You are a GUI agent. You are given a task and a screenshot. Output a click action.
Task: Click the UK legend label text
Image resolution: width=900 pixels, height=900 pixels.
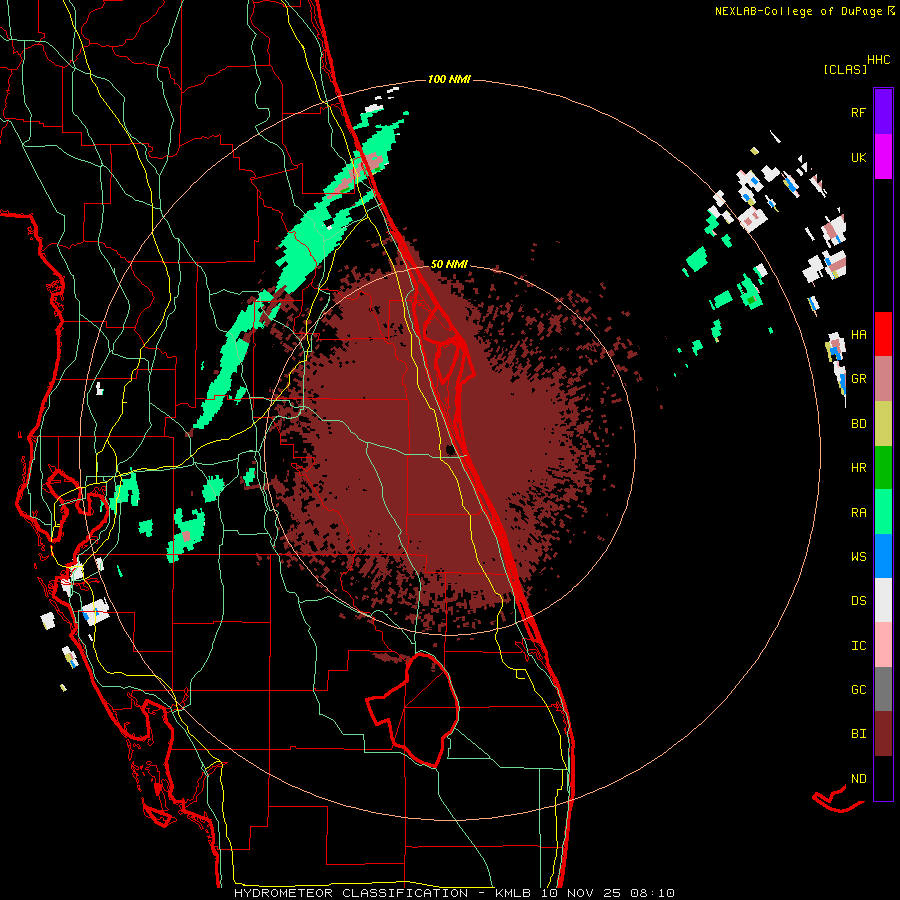tap(858, 157)
